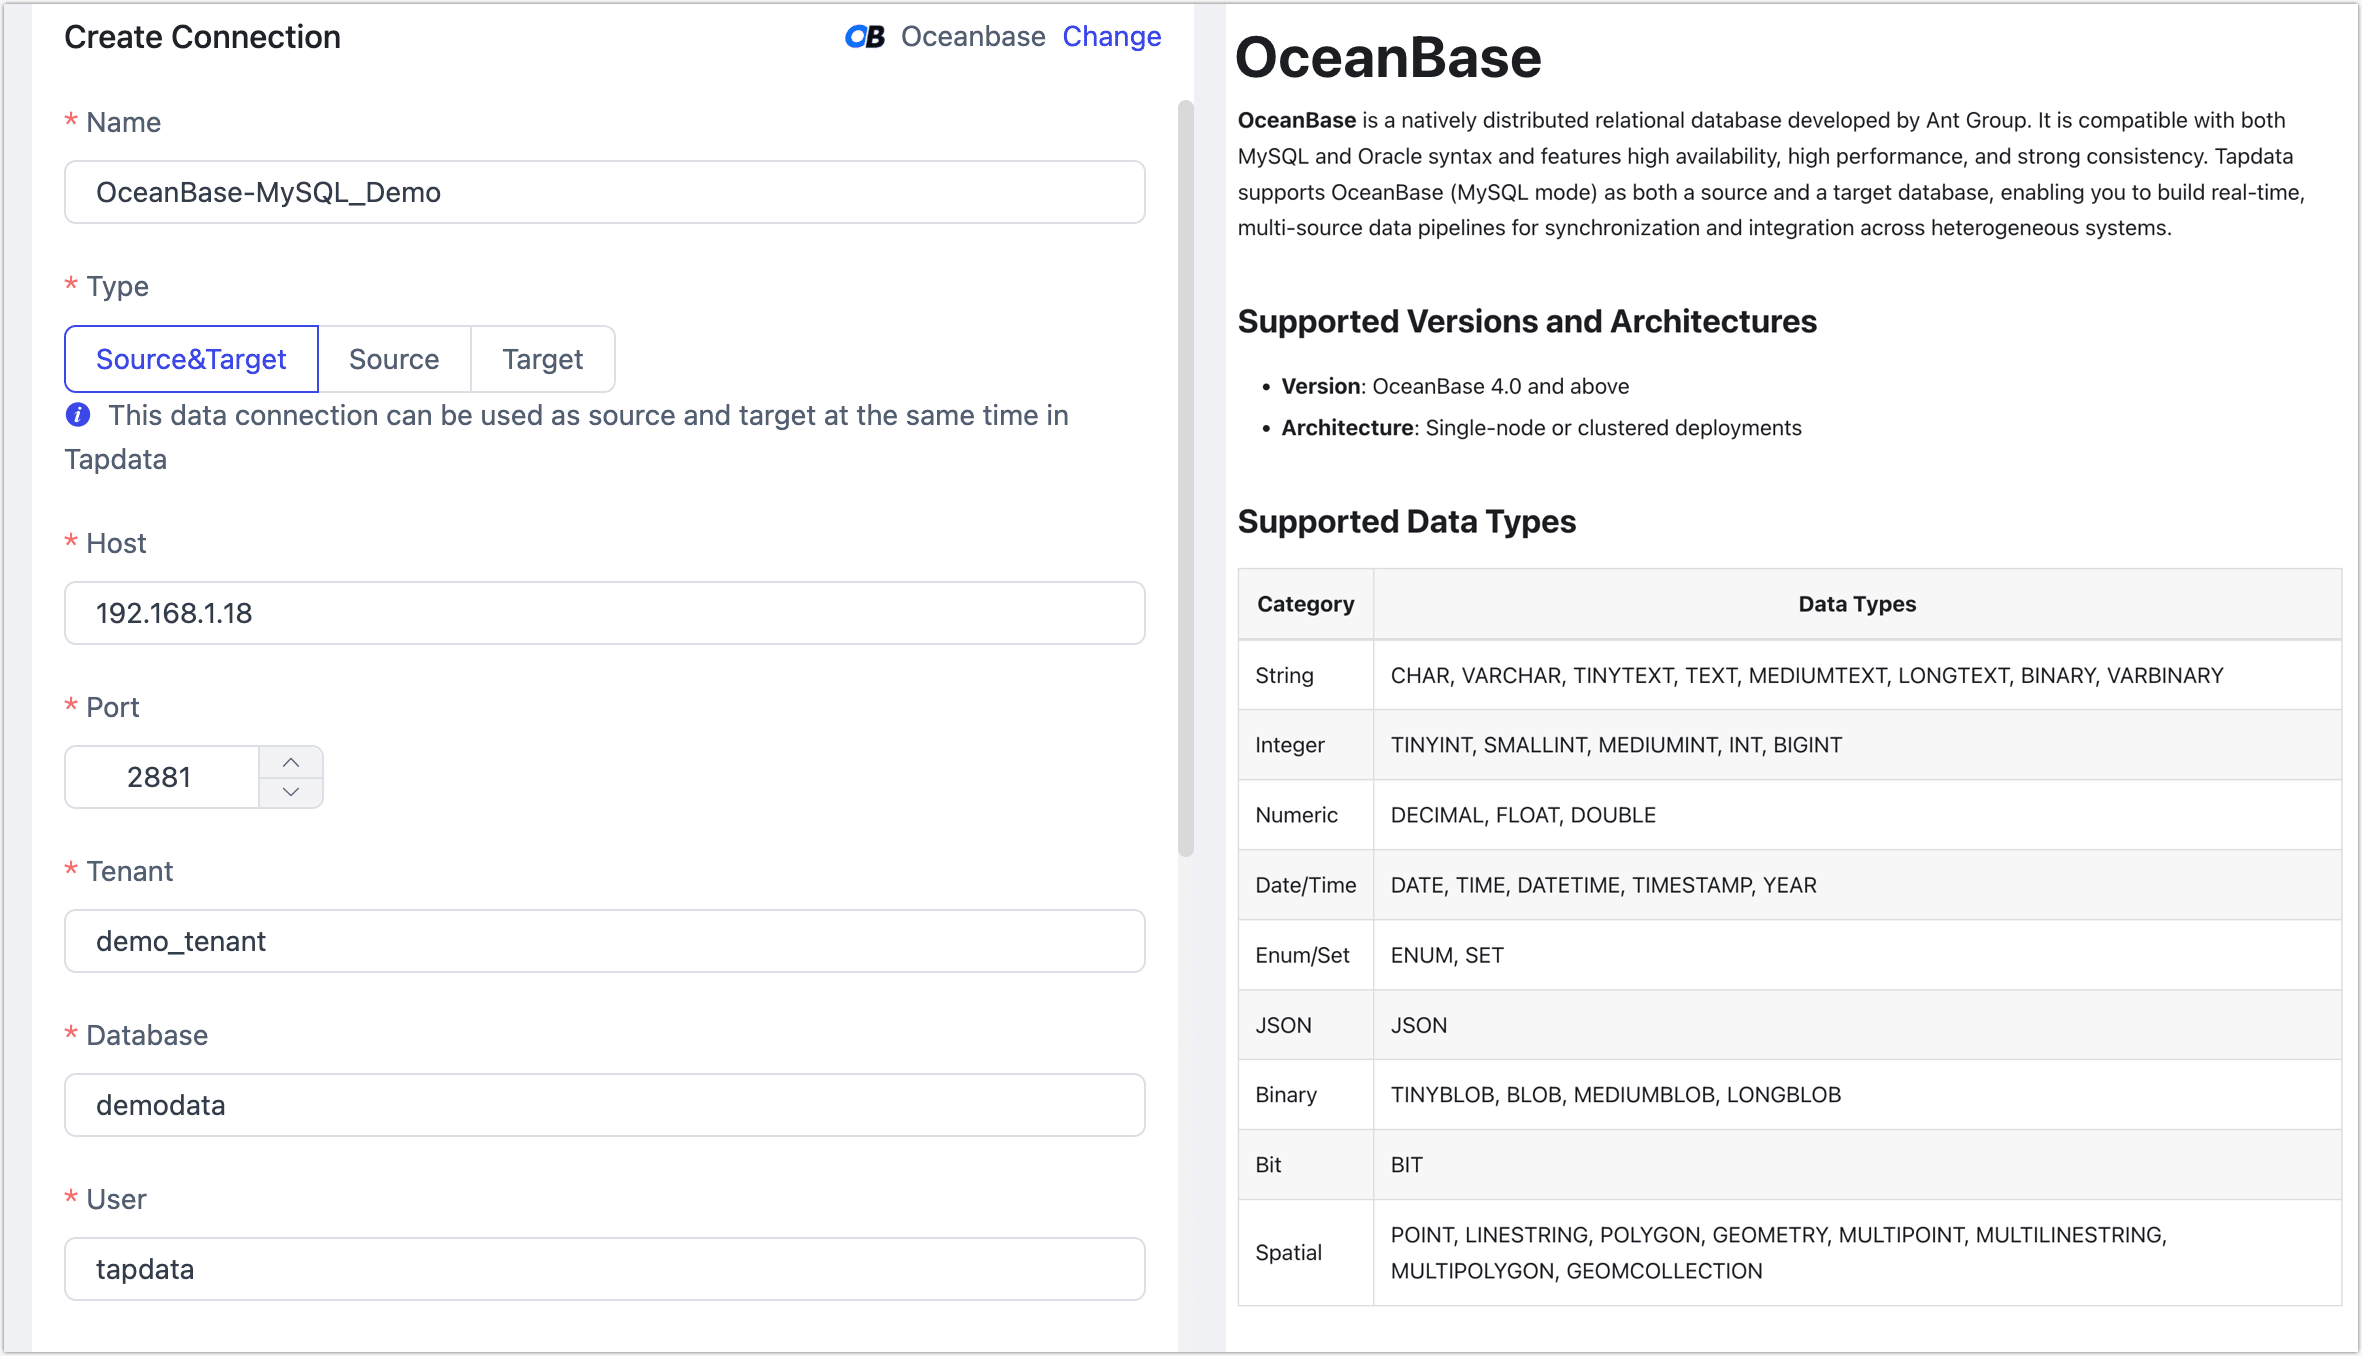Click the Data Types column header

pyautogui.click(x=1855, y=603)
